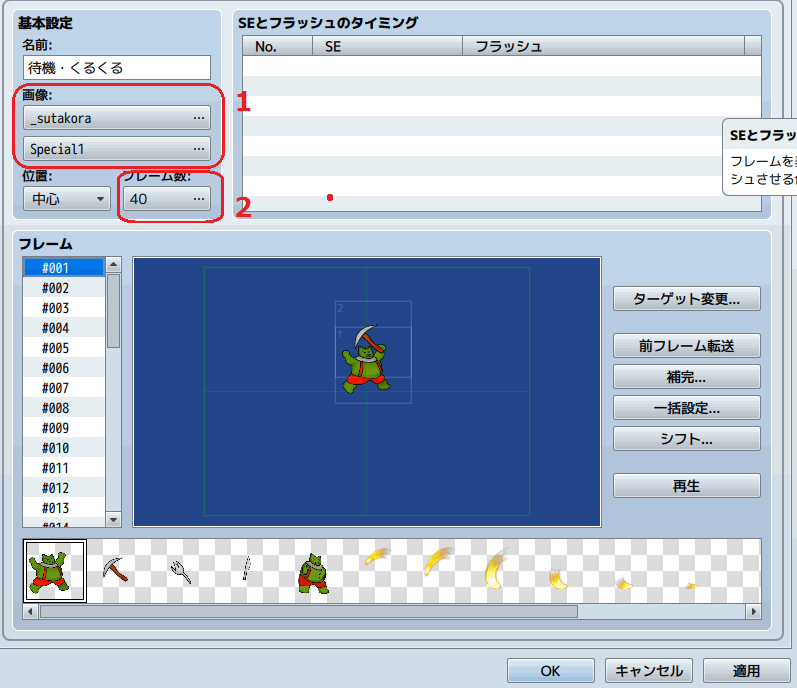Select the arms-raised green ogre sprite cell
This screenshot has height=688, width=797.
55,571
